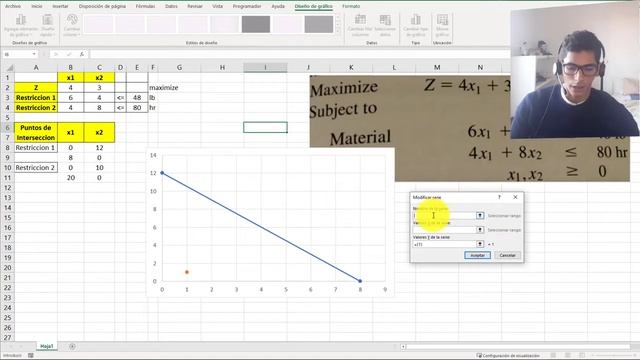Select cell containing 12 in row 8
The width and height of the screenshot is (640, 360).
pos(99,148)
